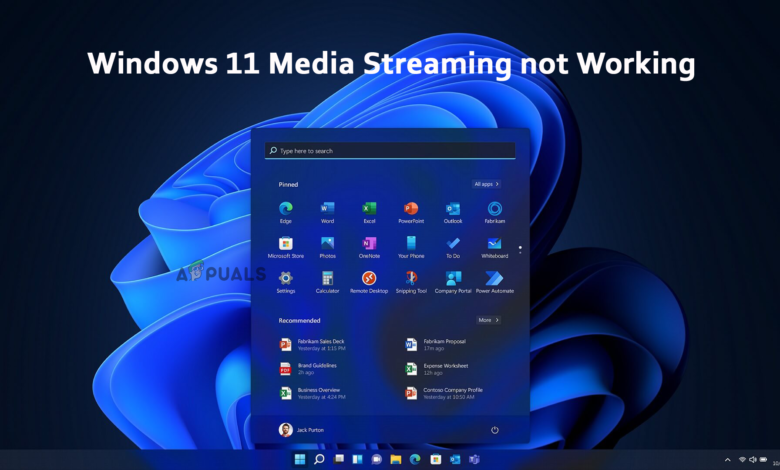Viewport: 780px width, 470px height.
Task: Launch Microsoft Store from pinned apps
Action: coord(286,247)
